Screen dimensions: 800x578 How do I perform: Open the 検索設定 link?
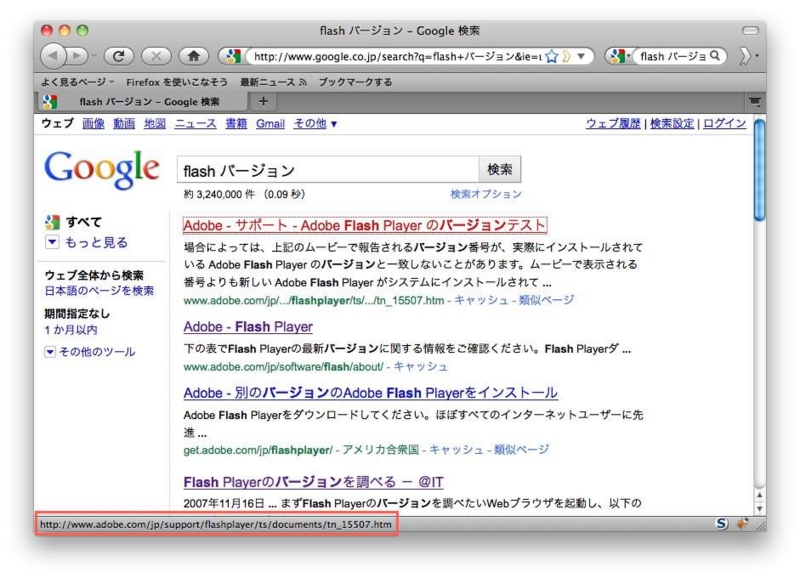click(x=672, y=123)
